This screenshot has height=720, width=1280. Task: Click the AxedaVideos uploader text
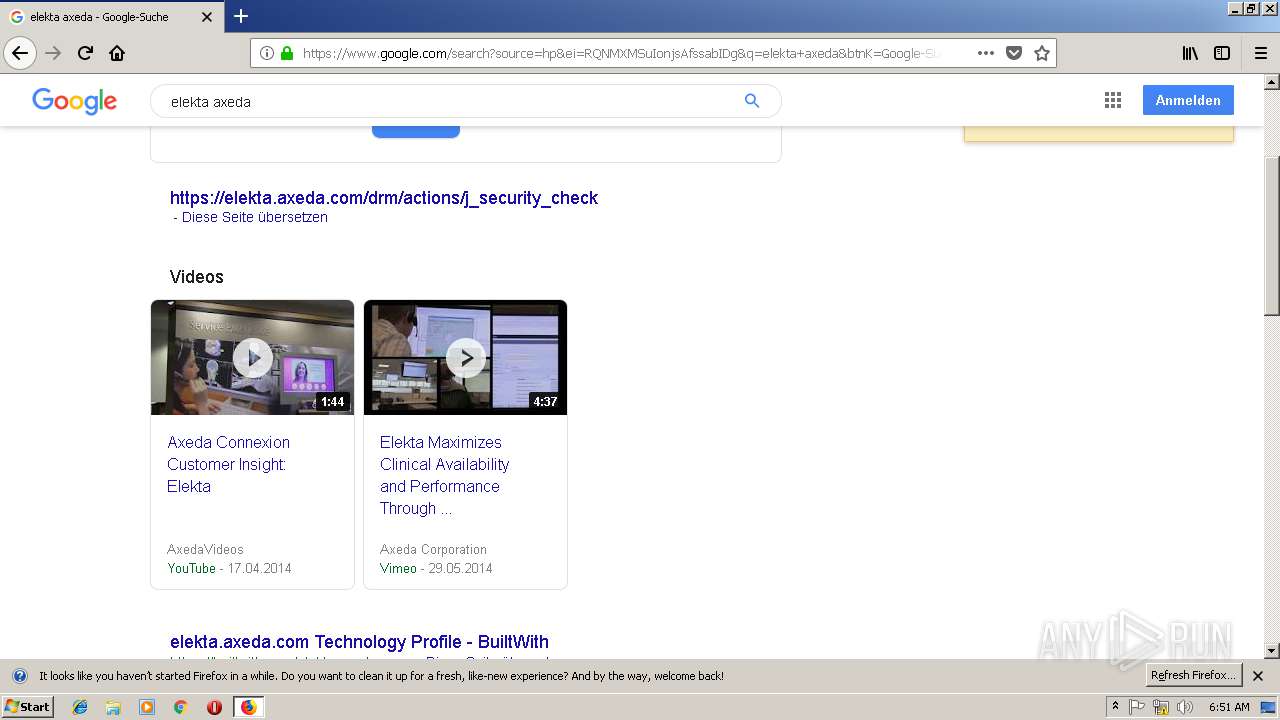tap(205, 549)
